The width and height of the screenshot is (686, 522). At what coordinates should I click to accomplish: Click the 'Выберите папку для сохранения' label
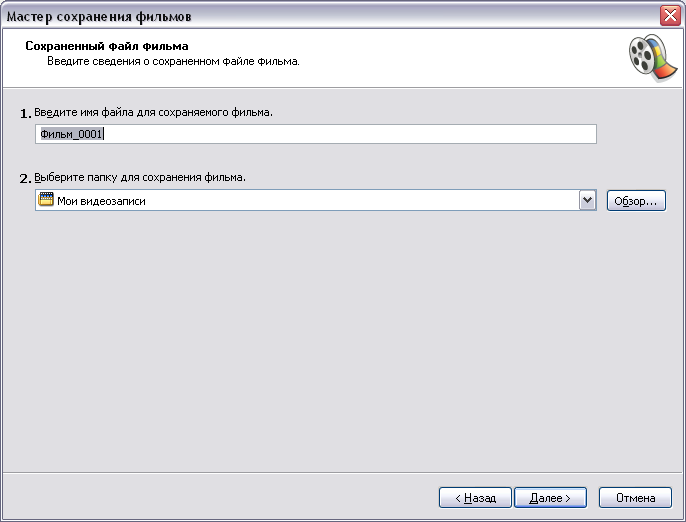[x=140, y=177]
